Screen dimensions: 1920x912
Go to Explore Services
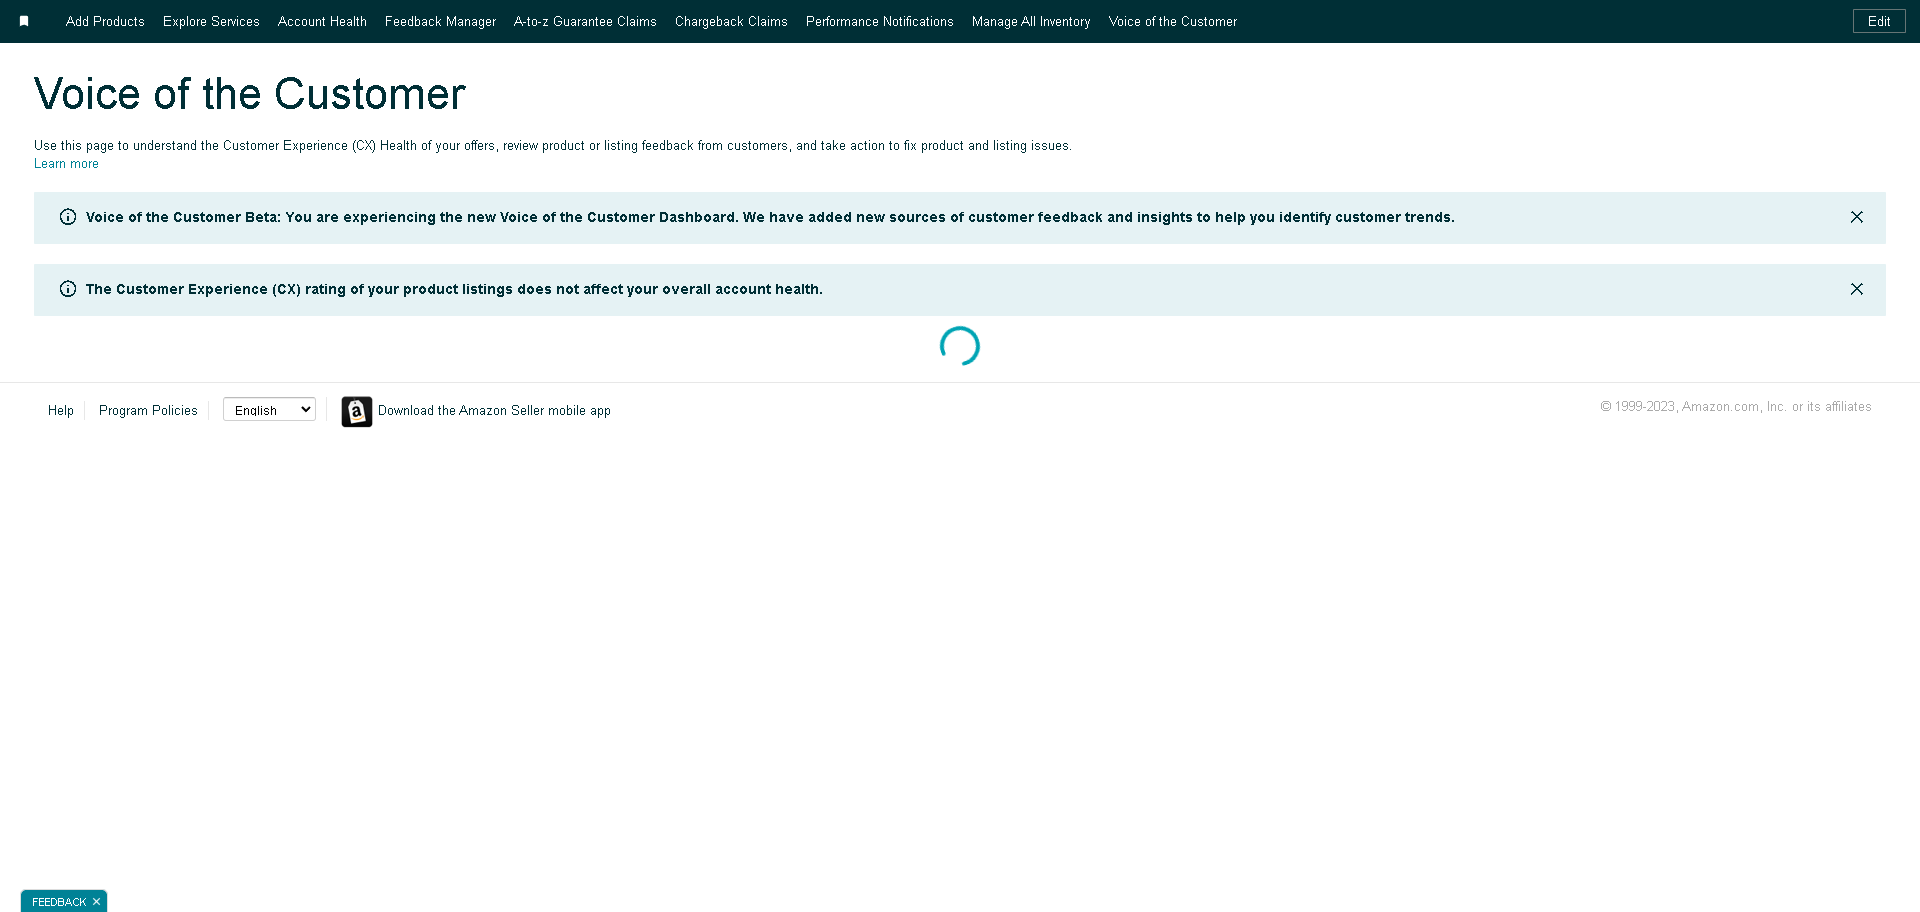[x=211, y=21]
